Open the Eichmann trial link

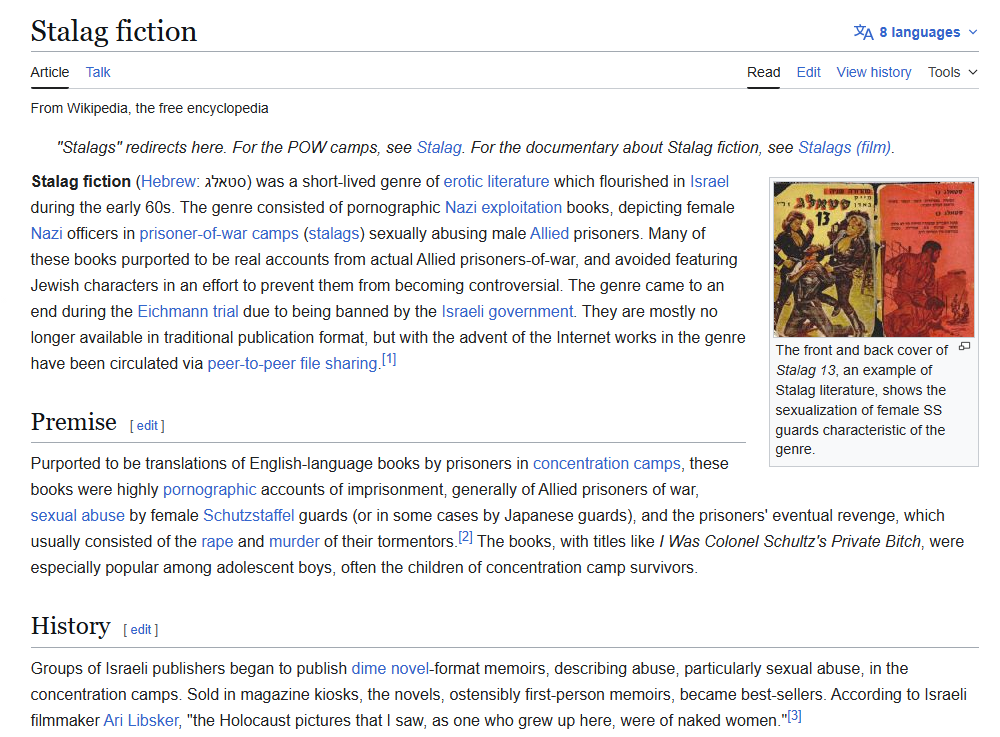(x=188, y=312)
